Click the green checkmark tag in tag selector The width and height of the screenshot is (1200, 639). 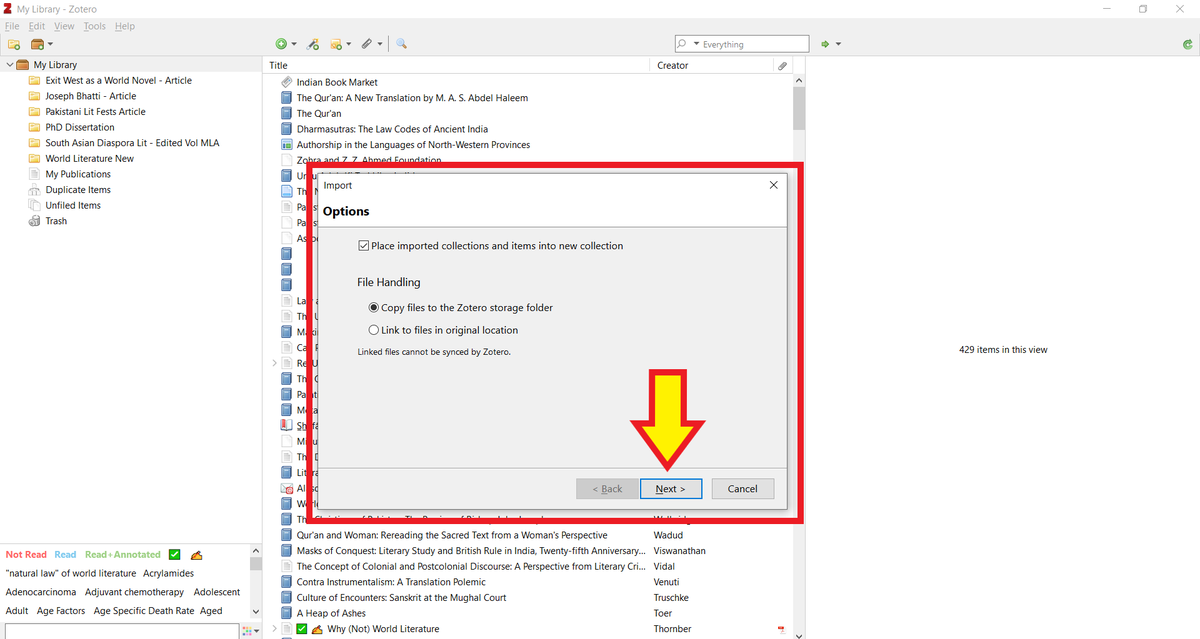[174, 554]
